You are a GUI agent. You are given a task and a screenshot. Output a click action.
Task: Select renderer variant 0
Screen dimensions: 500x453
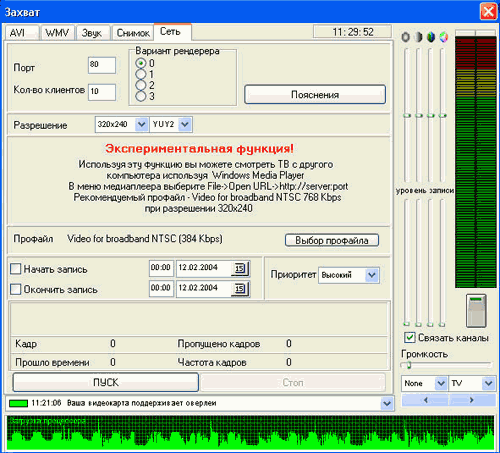pos(141,63)
